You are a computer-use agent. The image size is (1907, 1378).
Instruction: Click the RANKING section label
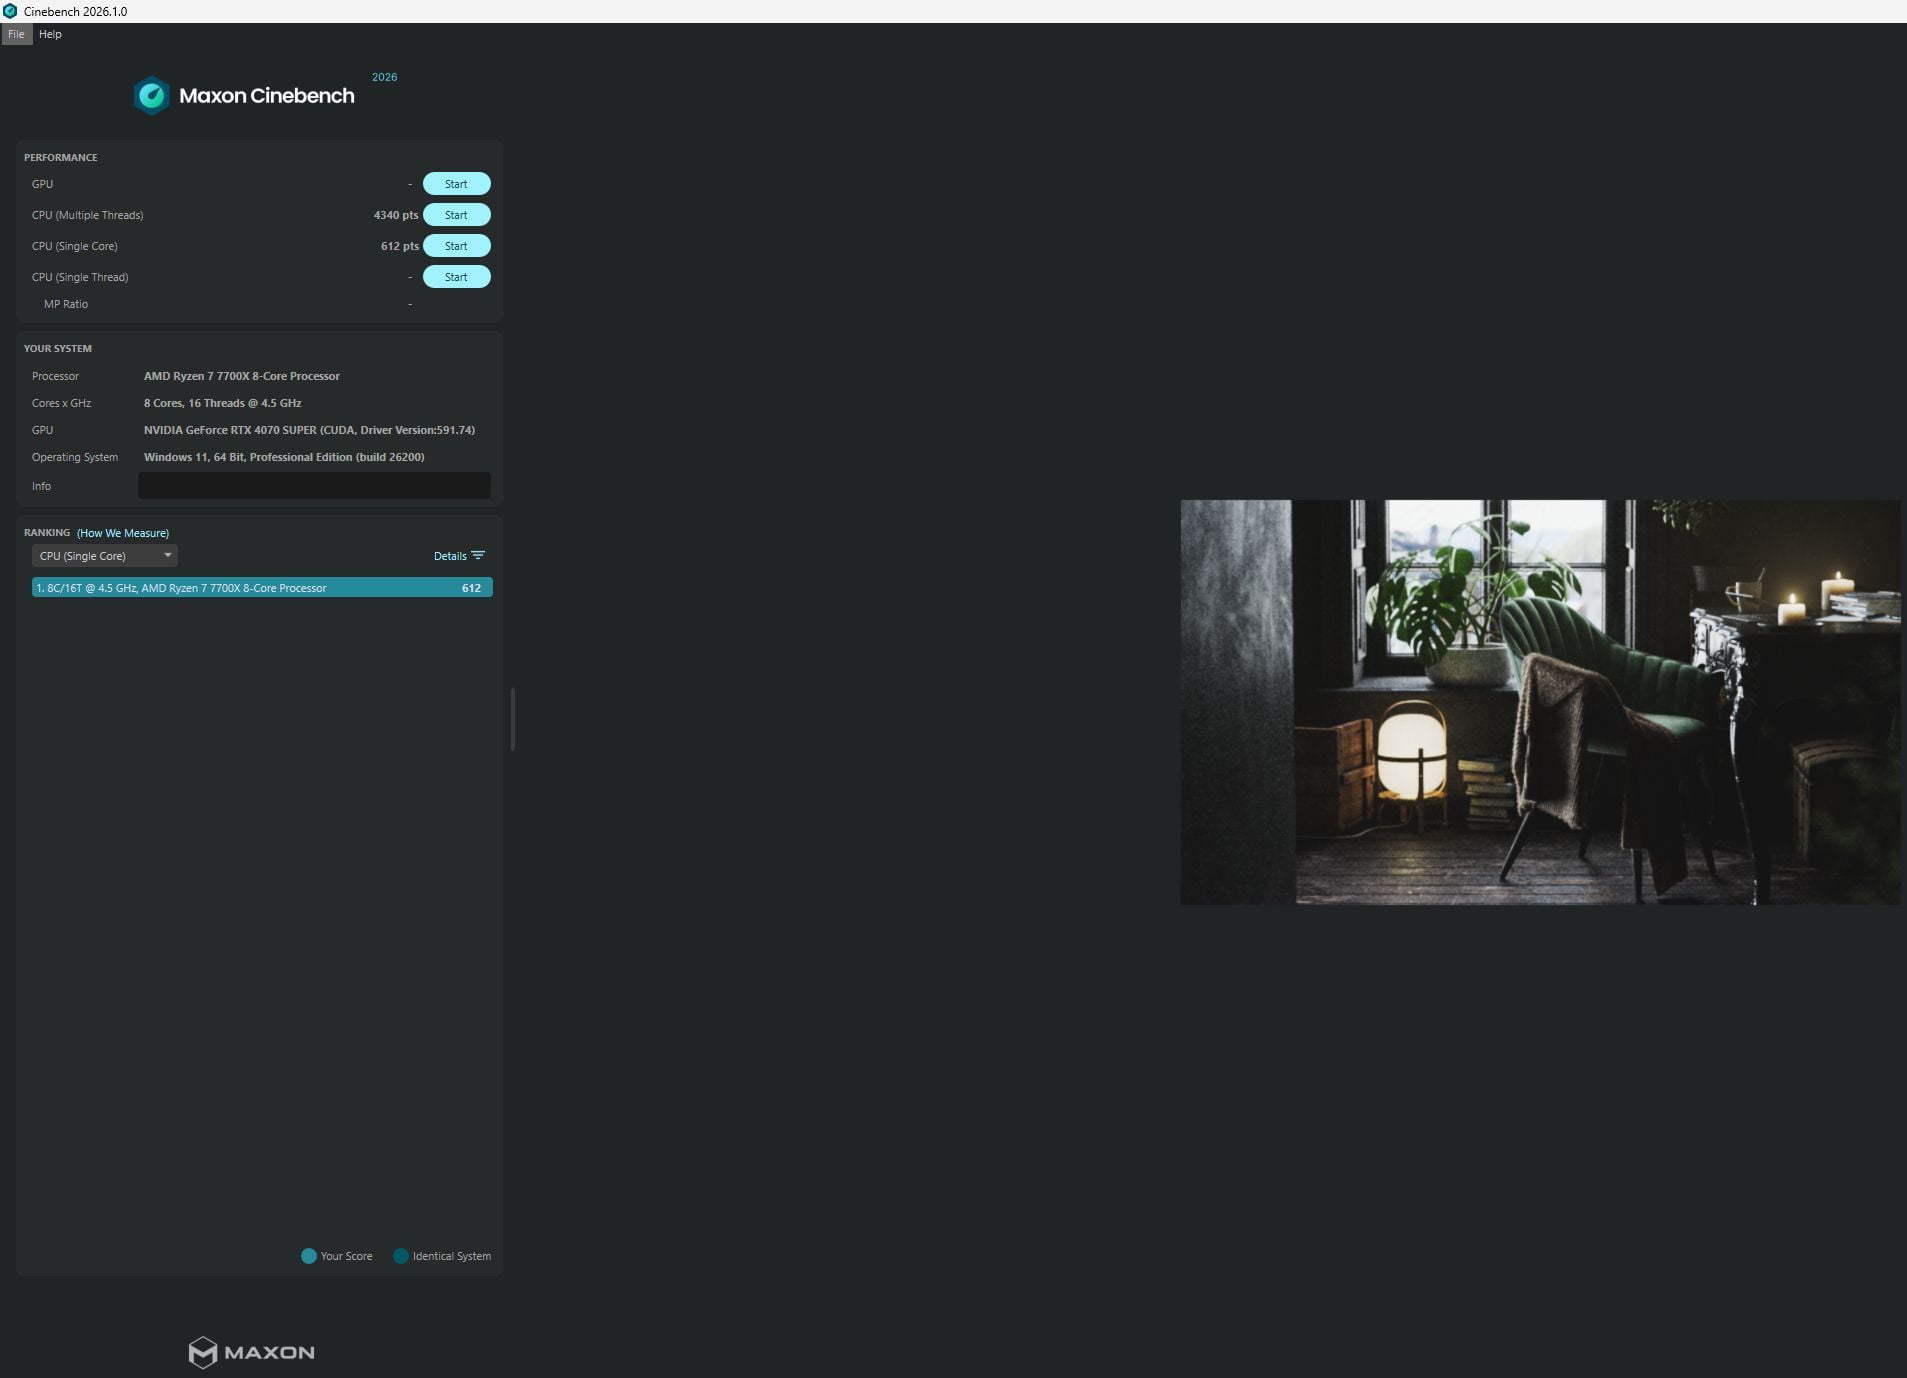pyautogui.click(x=47, y=533)
